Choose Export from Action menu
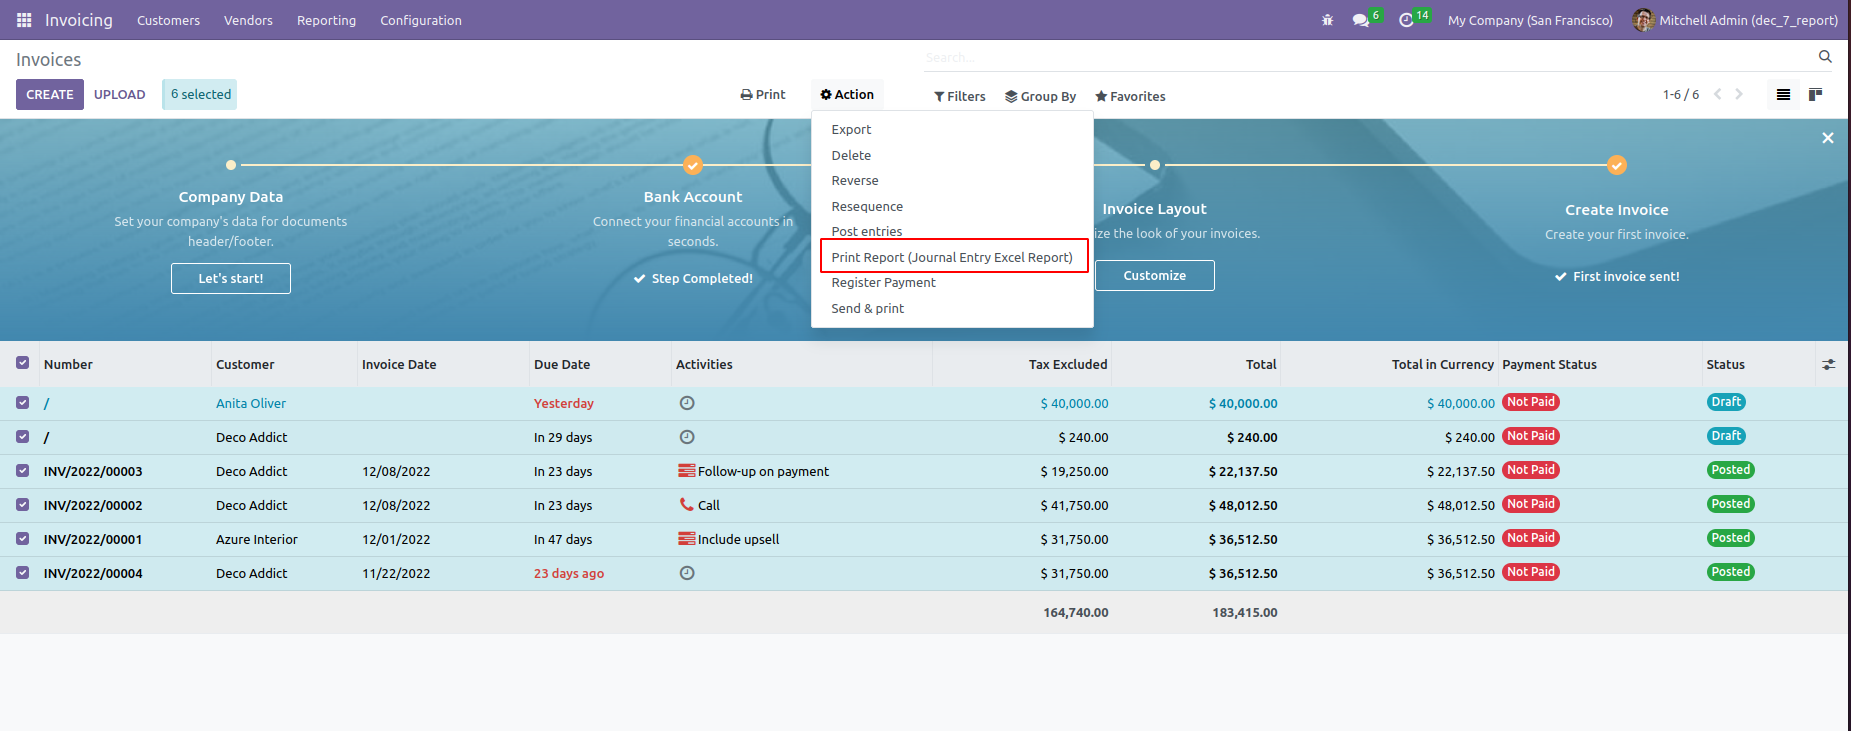This screenshot has width=1851, height=731. [952, 130]
